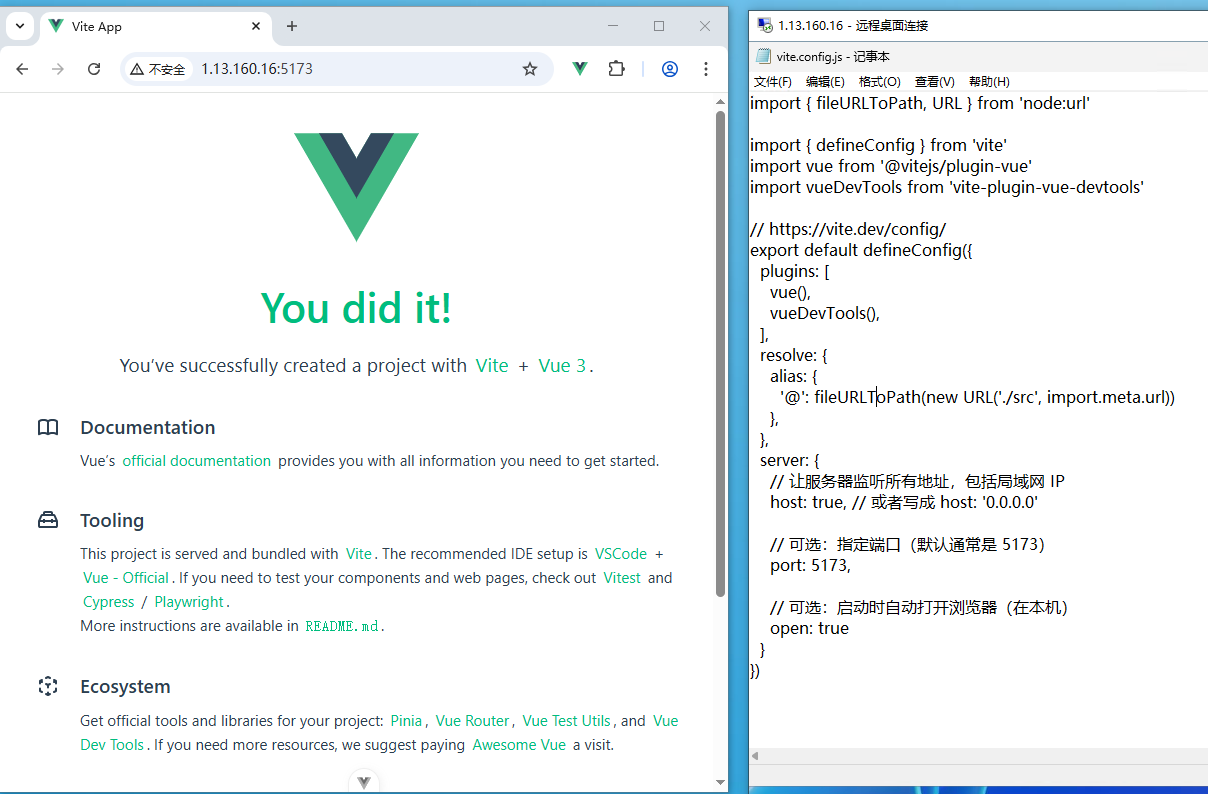This screenshot has width=1208, height=794.
Task: Click the Tooling toolbox icon
Action: (48, 520)
